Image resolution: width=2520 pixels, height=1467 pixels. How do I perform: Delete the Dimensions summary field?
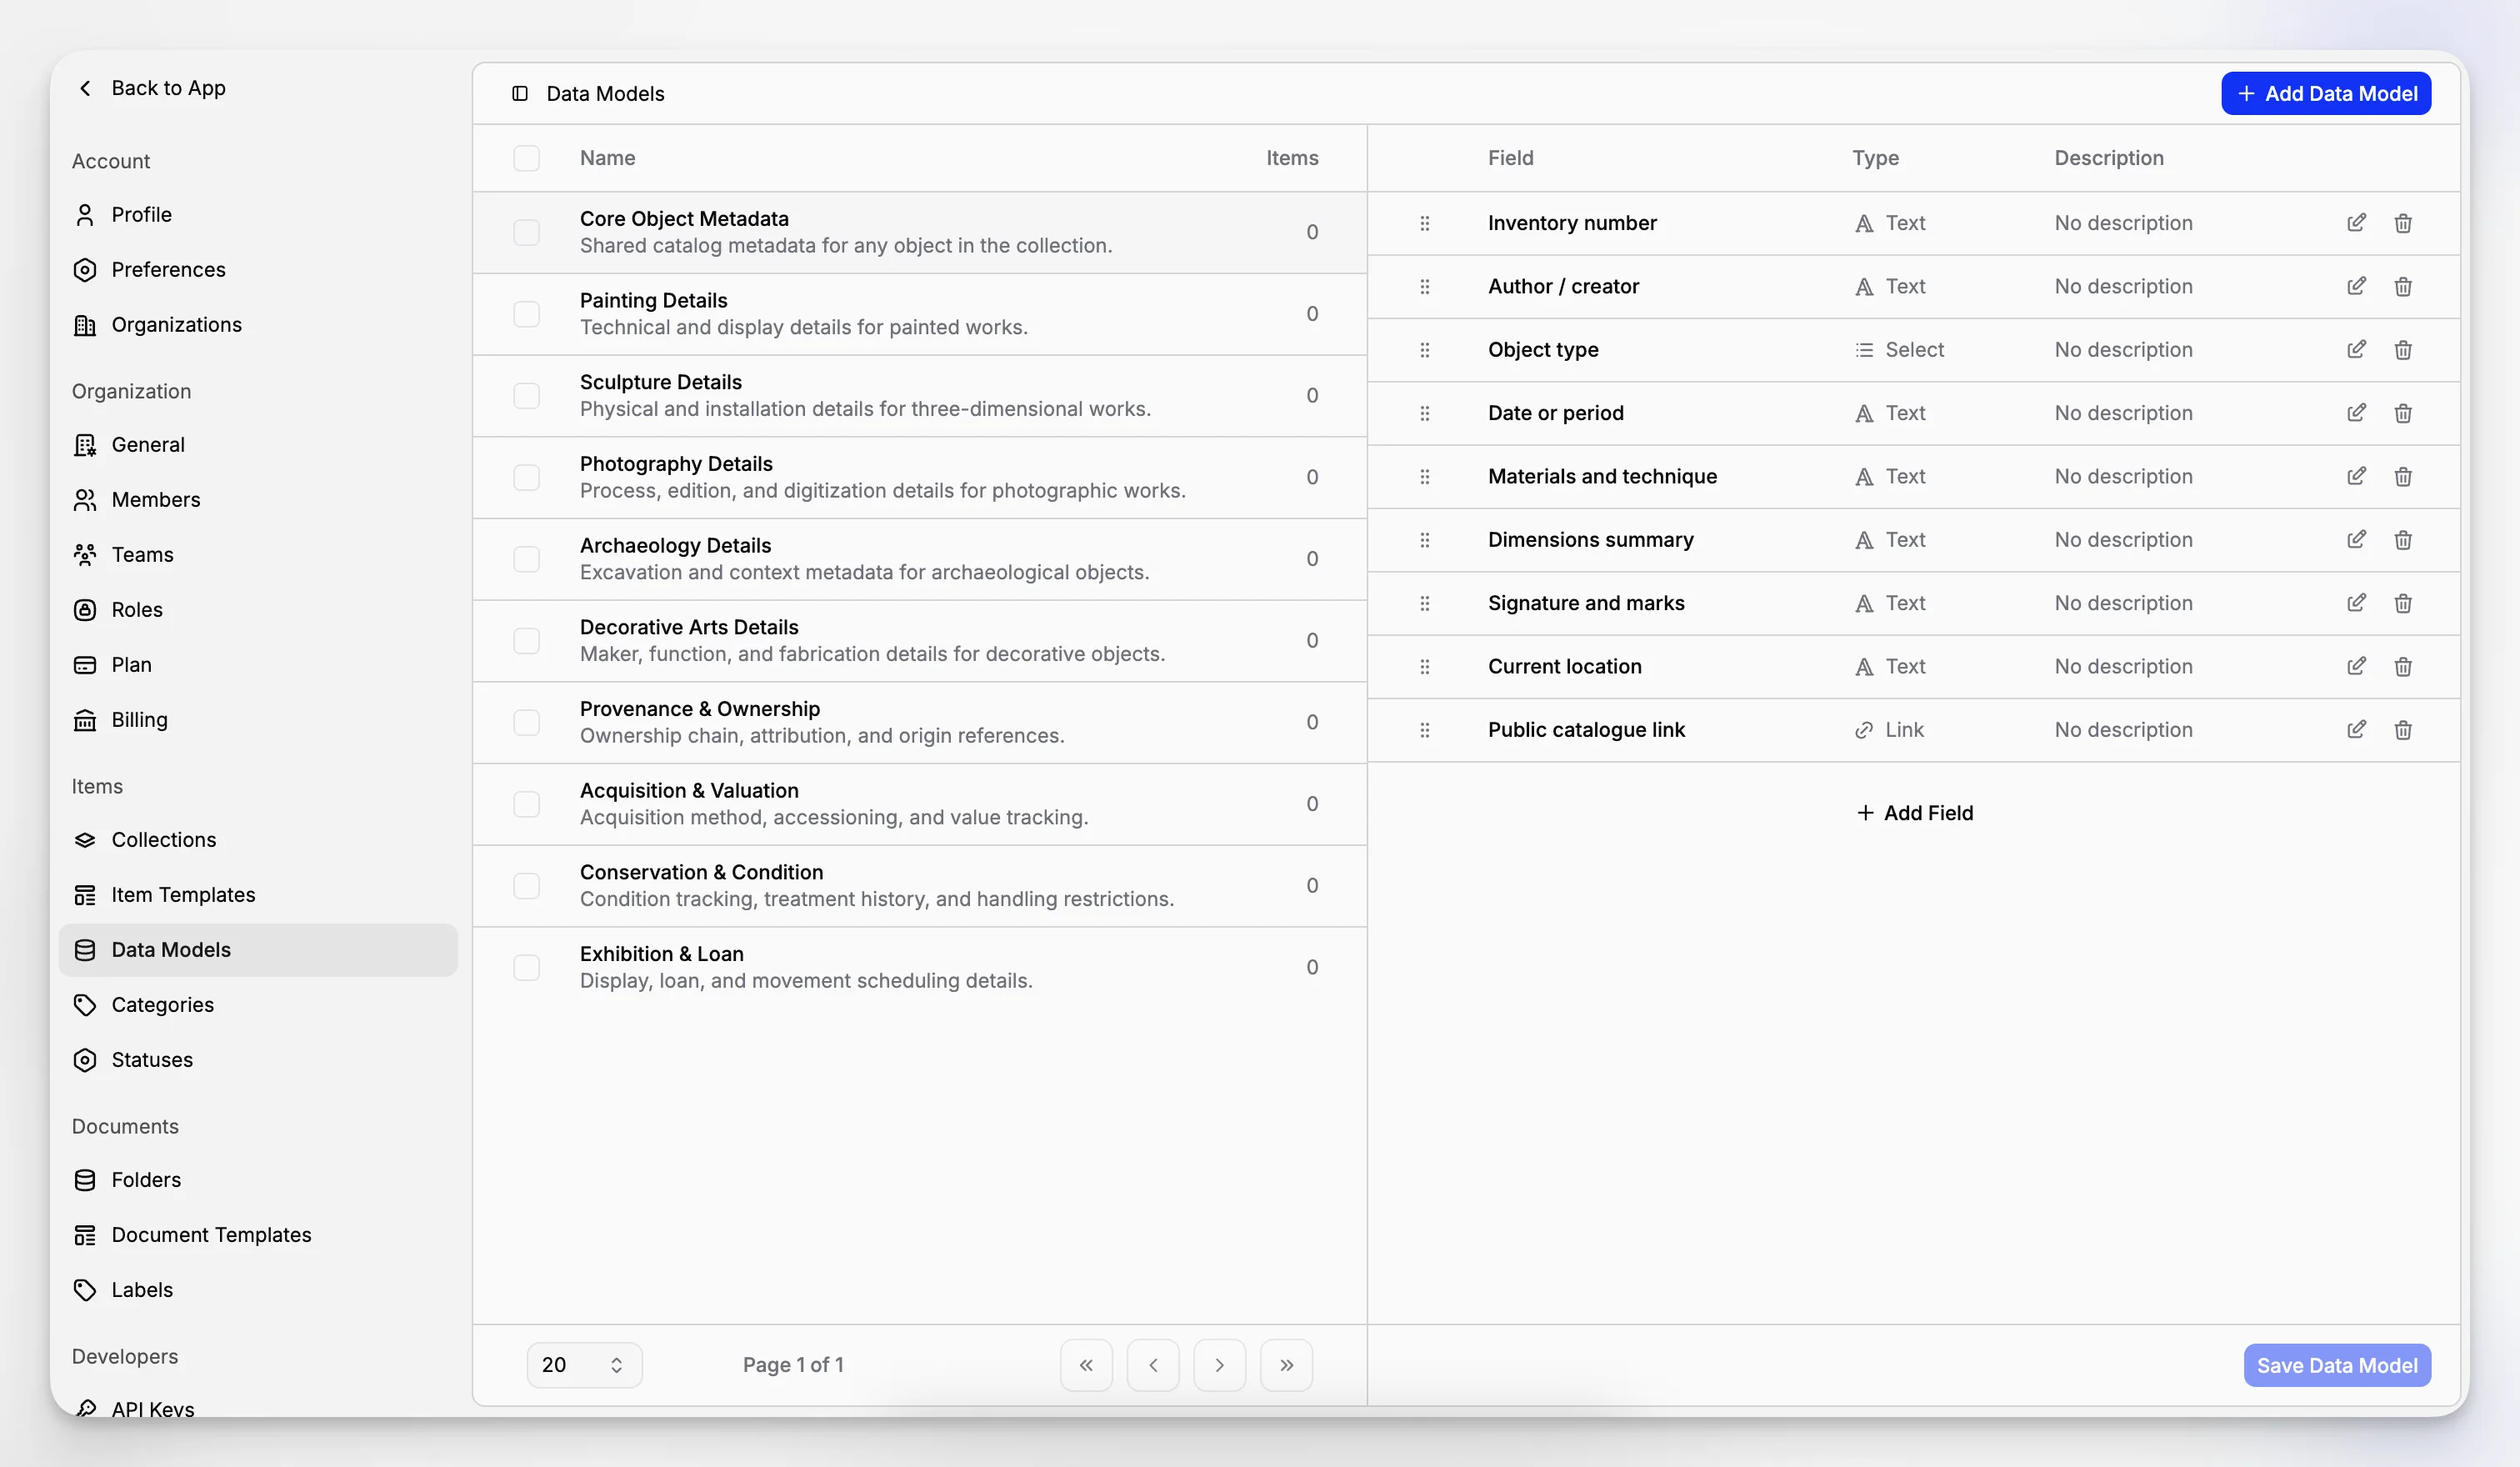[x=2403, y=540]
